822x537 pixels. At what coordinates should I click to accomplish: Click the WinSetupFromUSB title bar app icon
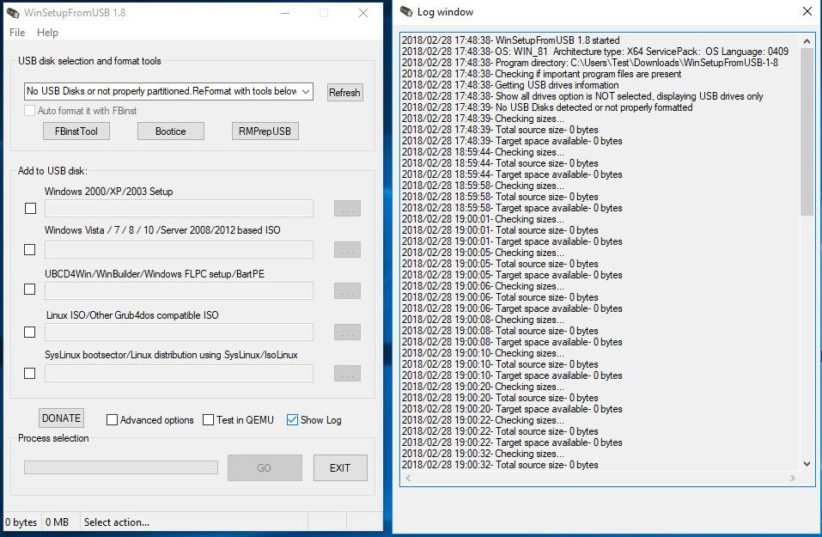coord(13,13)
